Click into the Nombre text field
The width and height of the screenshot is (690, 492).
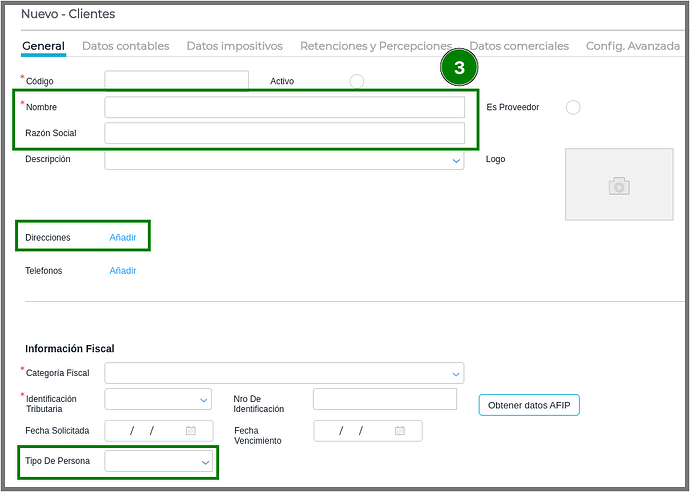pos(284,107)
